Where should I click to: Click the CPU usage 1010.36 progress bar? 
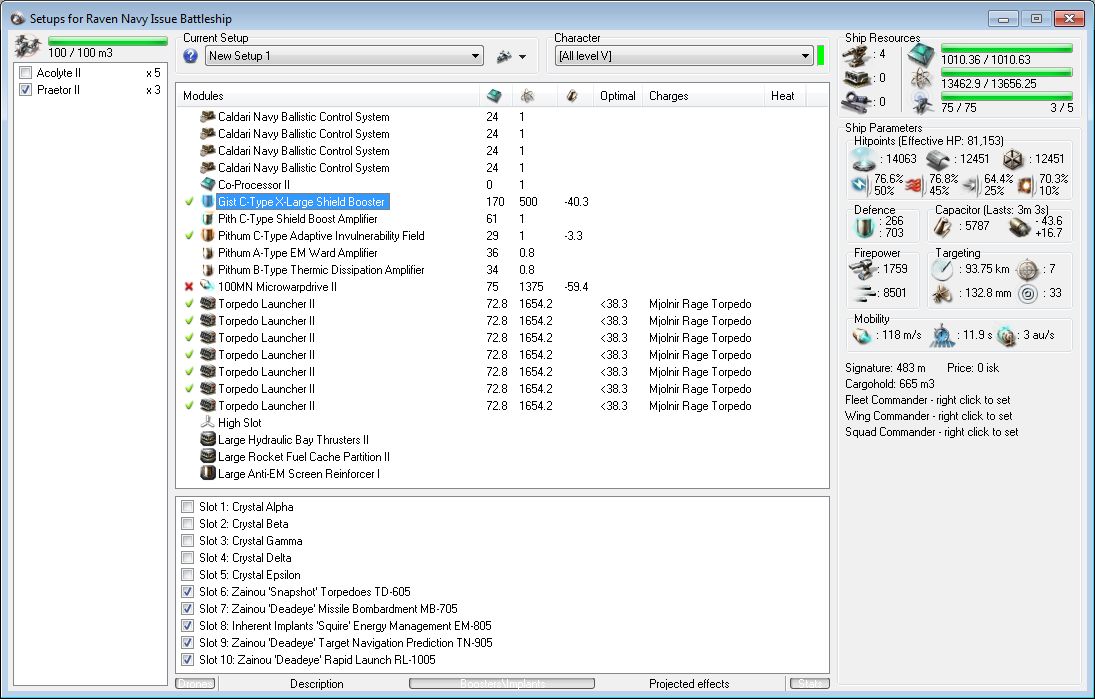click(x=1006, y=48)
